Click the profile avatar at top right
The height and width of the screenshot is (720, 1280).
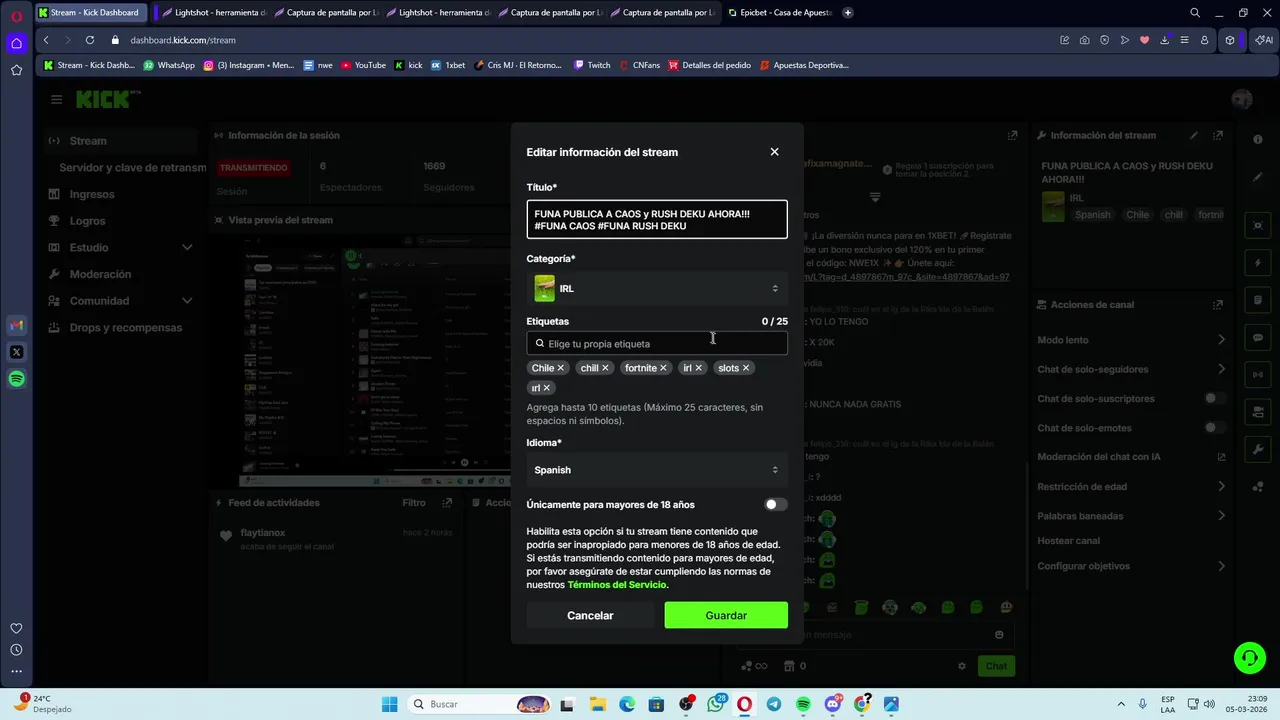[1242, 99]
